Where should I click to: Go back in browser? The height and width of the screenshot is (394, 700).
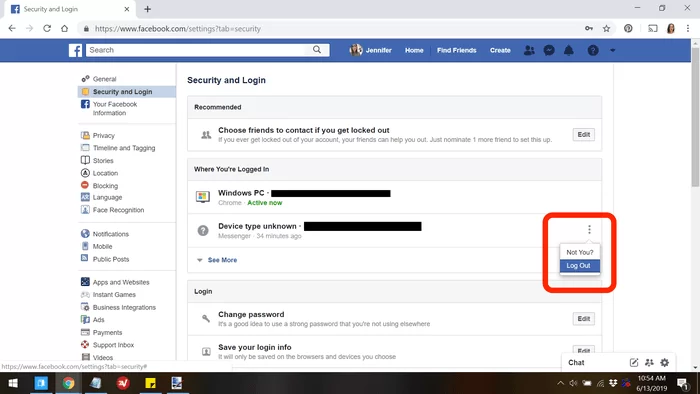coord(12,28)
